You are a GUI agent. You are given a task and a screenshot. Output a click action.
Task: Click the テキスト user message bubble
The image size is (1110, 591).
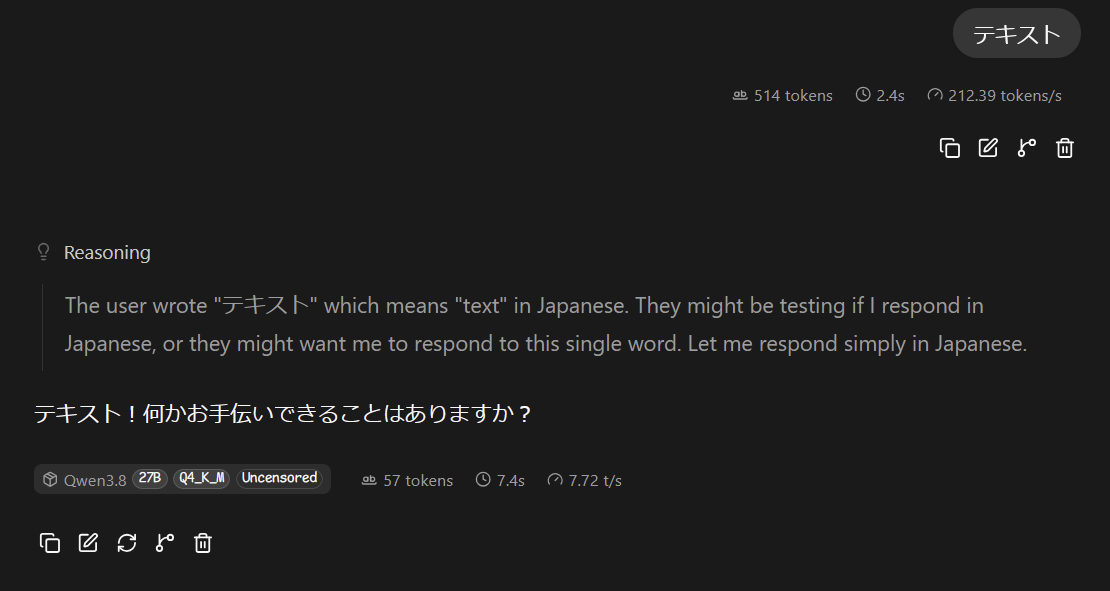point(1017,33)
